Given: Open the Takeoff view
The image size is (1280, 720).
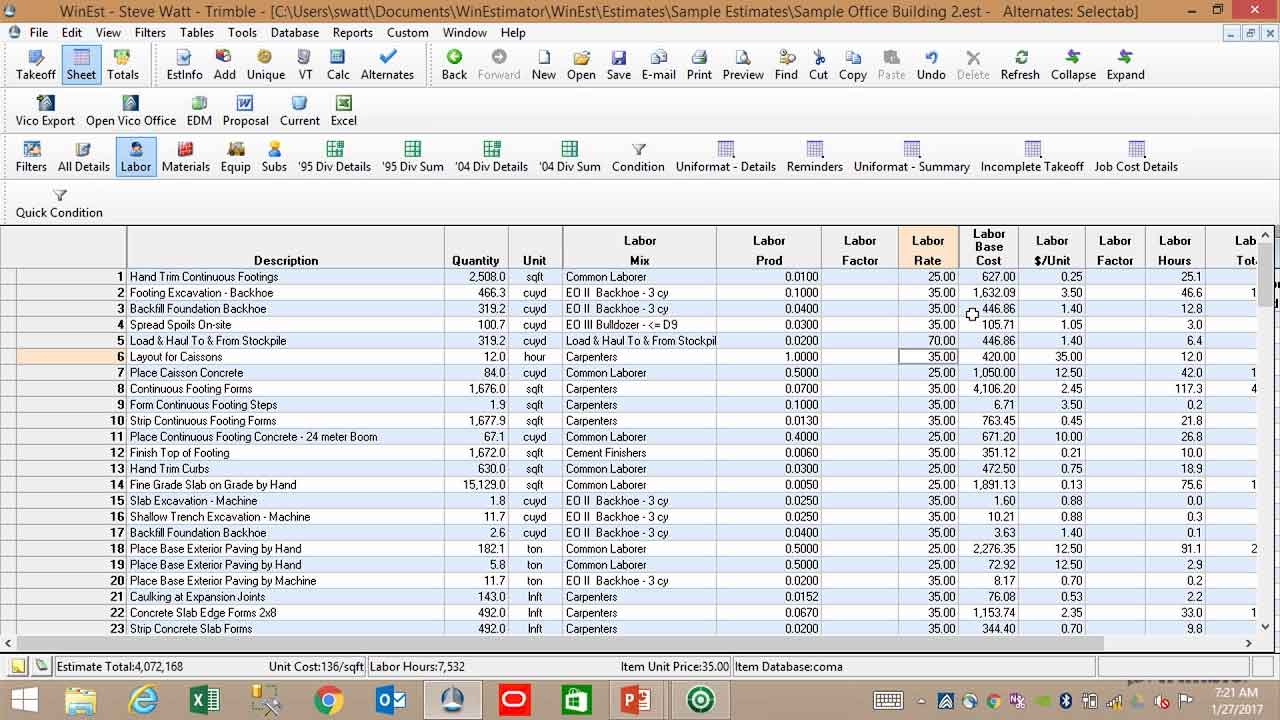Looking at the screenshot, I should click(36, 64).
